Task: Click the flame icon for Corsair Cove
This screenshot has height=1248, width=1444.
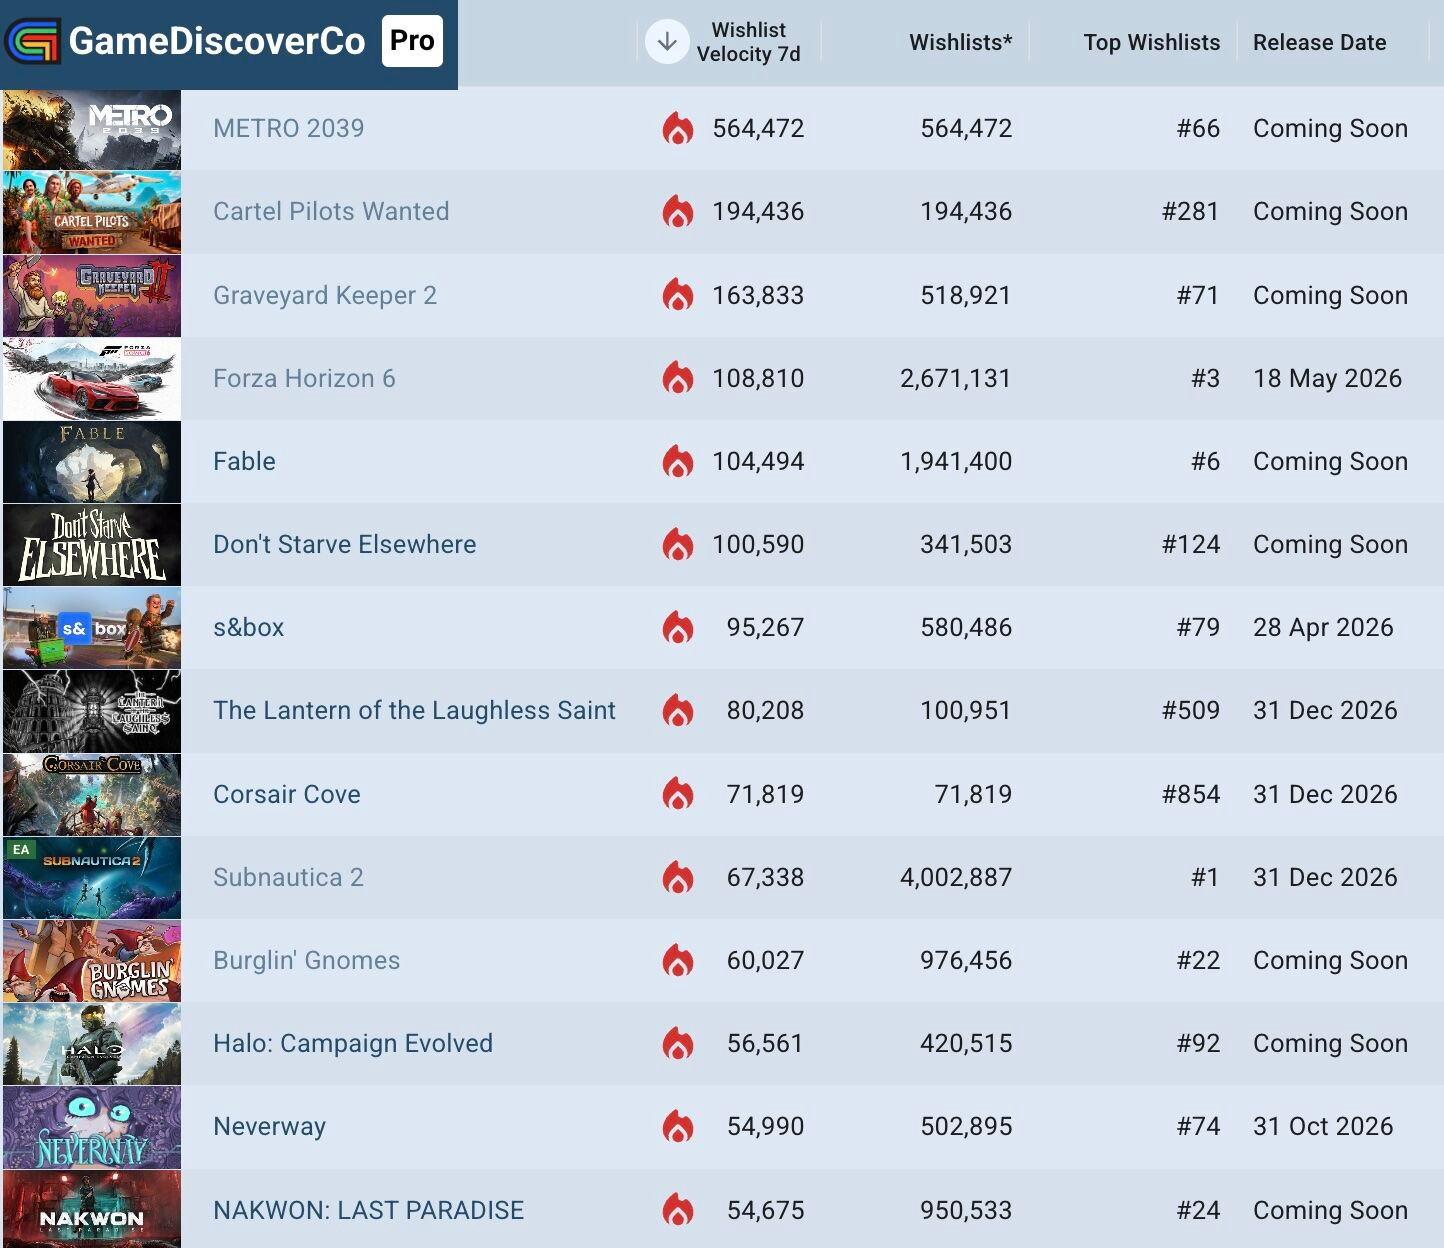Action: click(x=678, y=794)
